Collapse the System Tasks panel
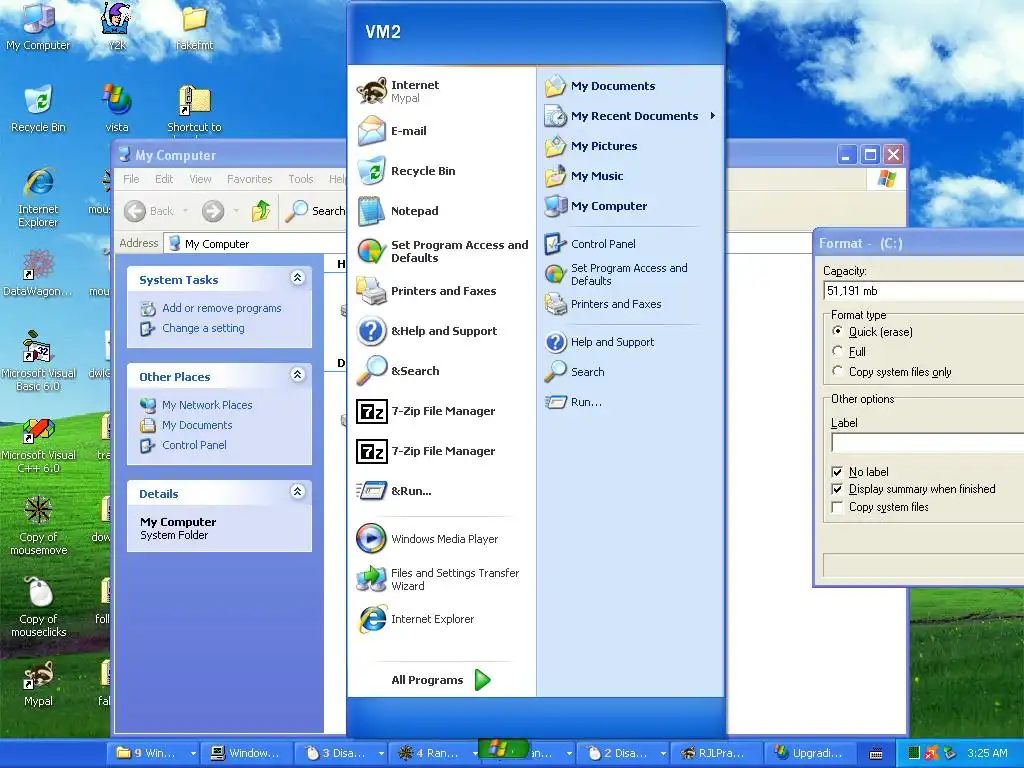The width and height of the screenshot is (1024, 768). coord(297,278)
